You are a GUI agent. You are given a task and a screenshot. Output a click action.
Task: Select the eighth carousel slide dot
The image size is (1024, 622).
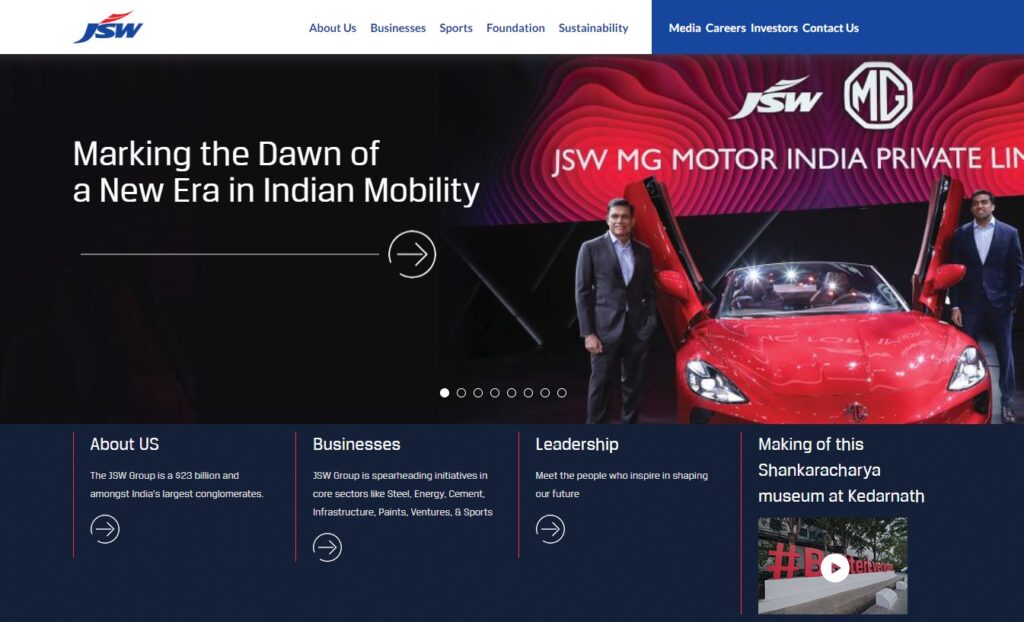tap(562, 393)
